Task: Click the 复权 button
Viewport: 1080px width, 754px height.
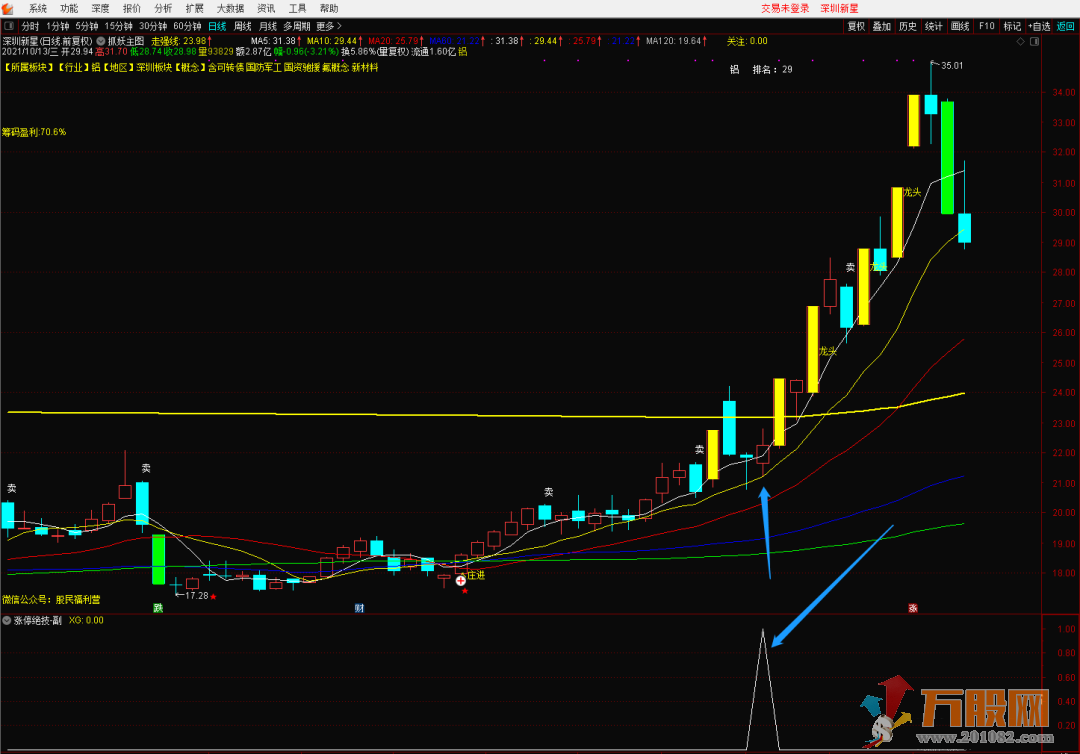Action: 856,26
